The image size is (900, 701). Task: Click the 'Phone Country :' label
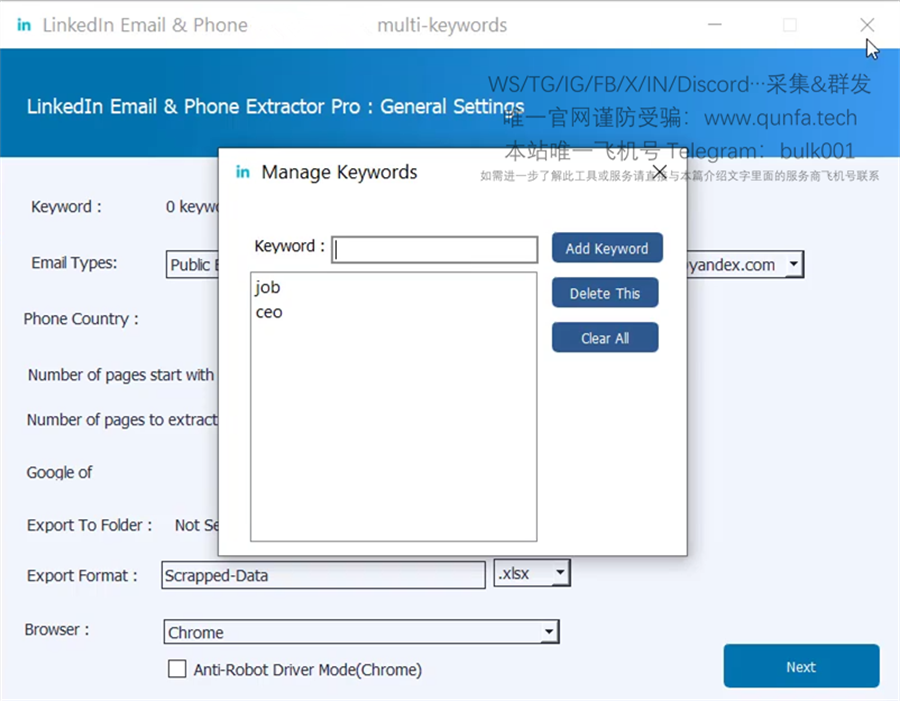[81, 319]
